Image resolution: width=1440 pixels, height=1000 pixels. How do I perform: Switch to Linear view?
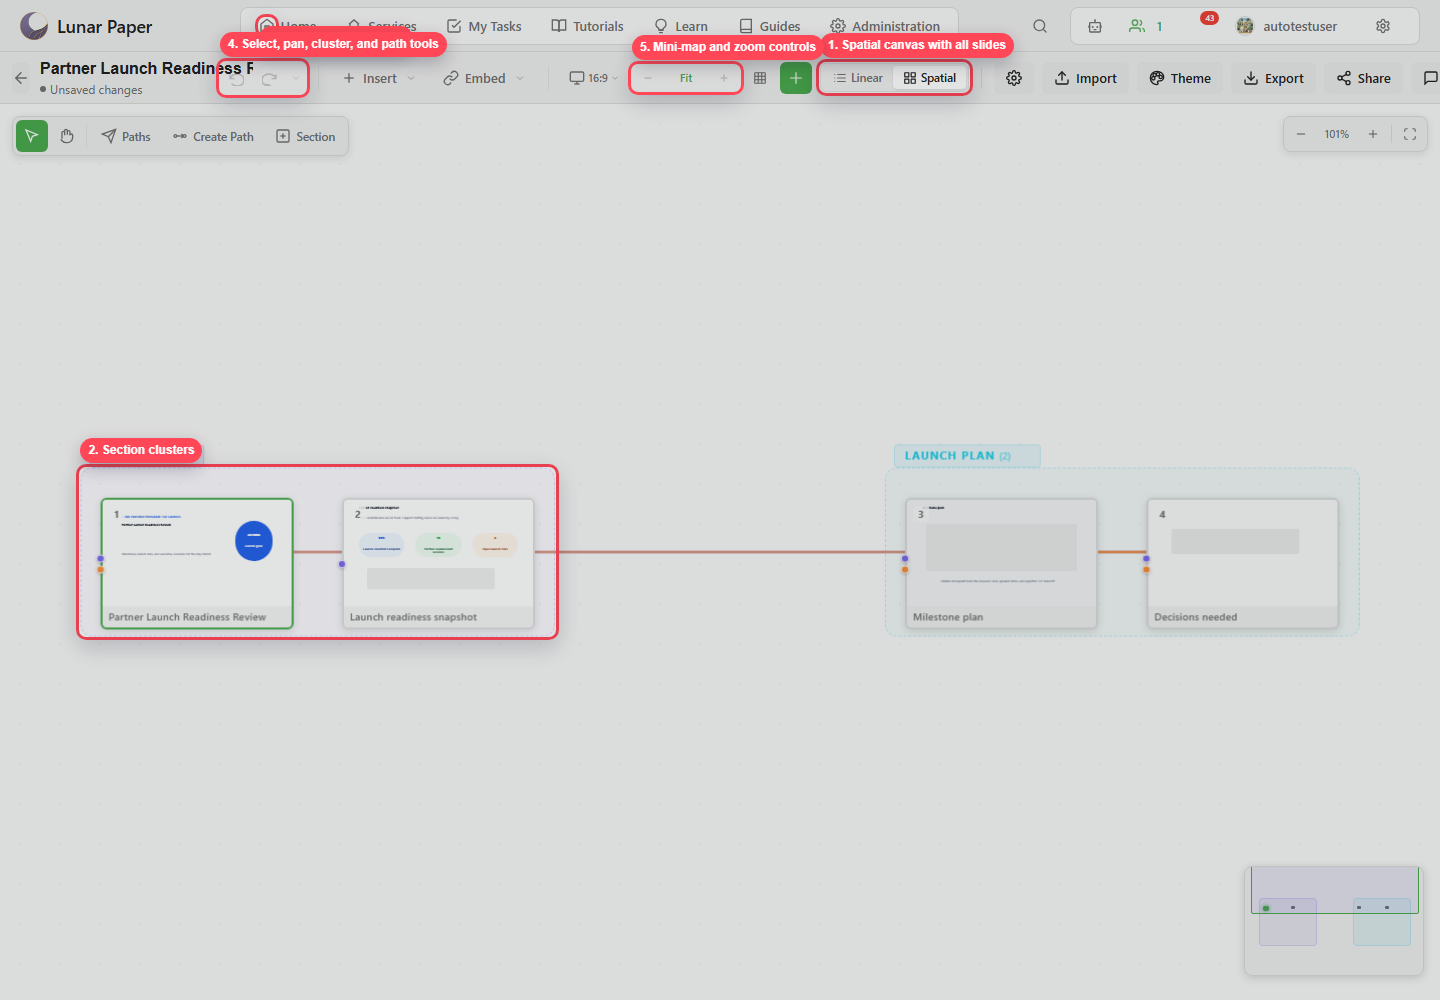(858, 78)
